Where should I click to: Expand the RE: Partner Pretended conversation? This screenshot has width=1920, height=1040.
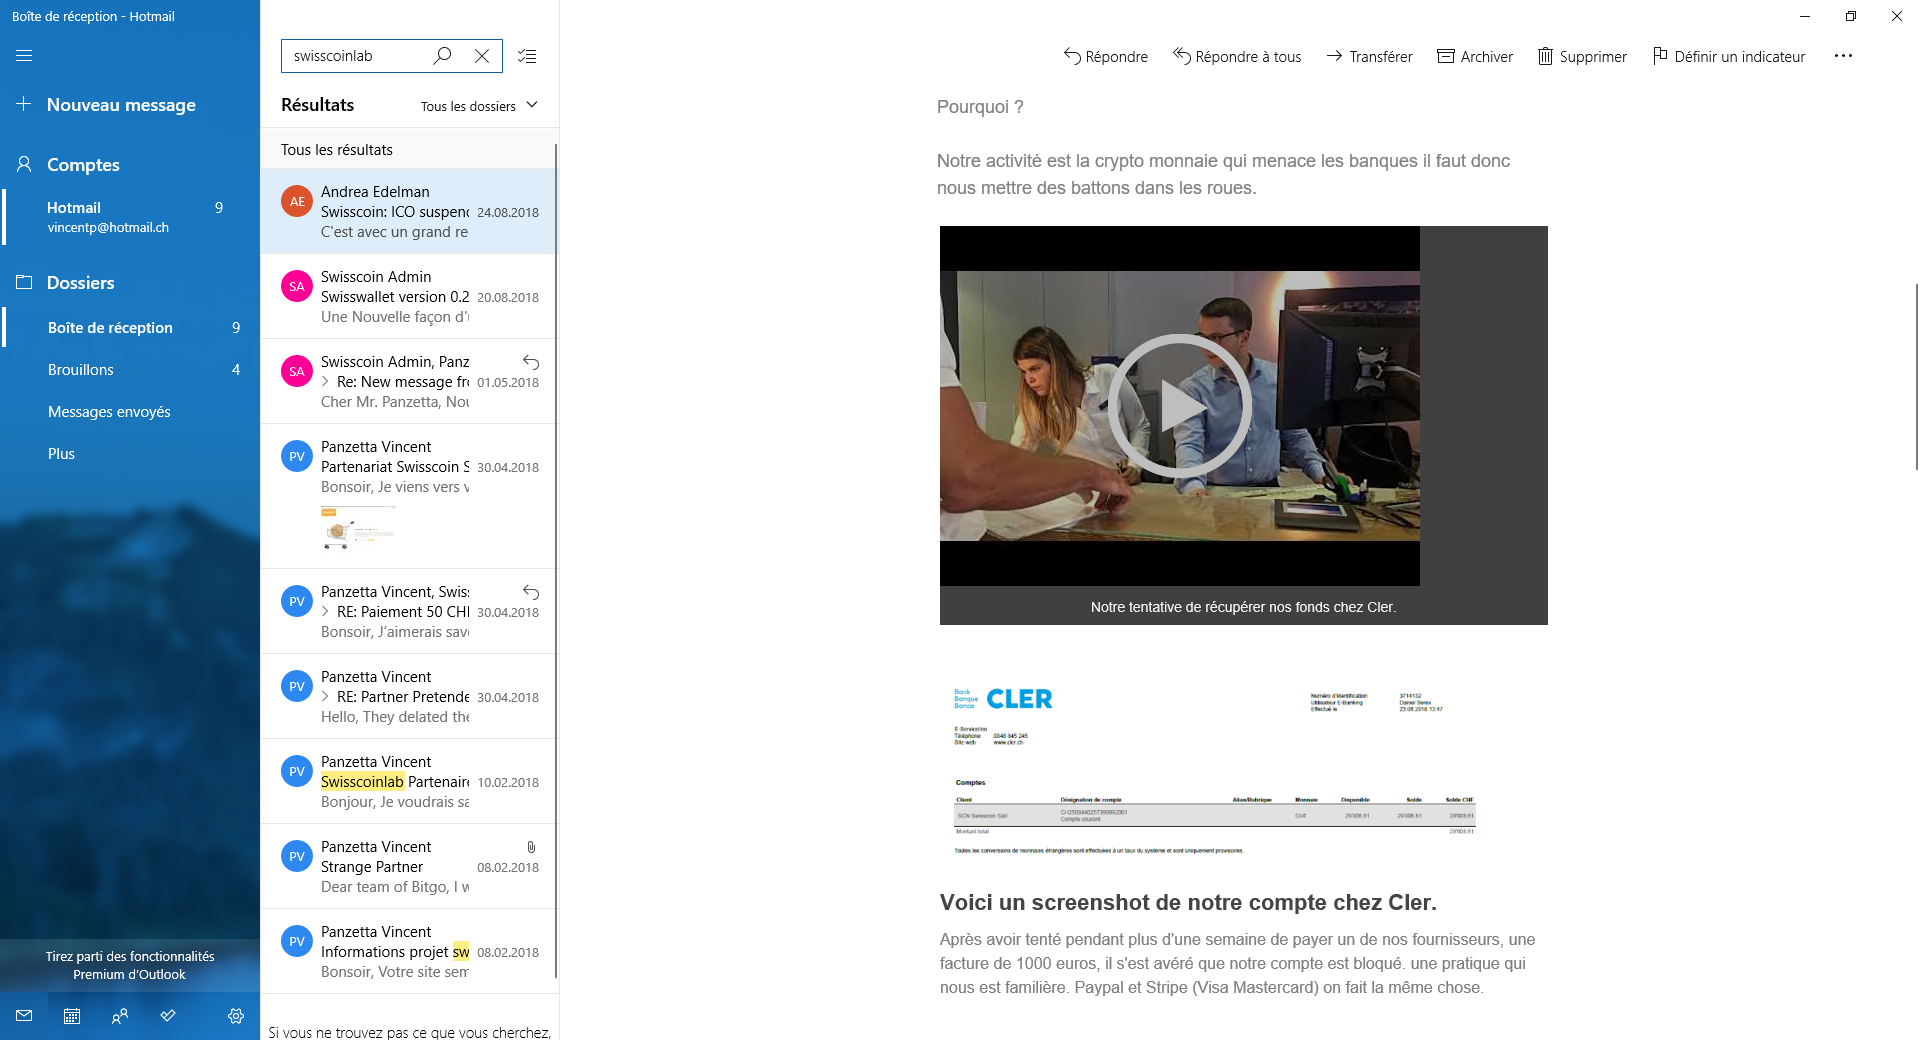click(326, 697)
